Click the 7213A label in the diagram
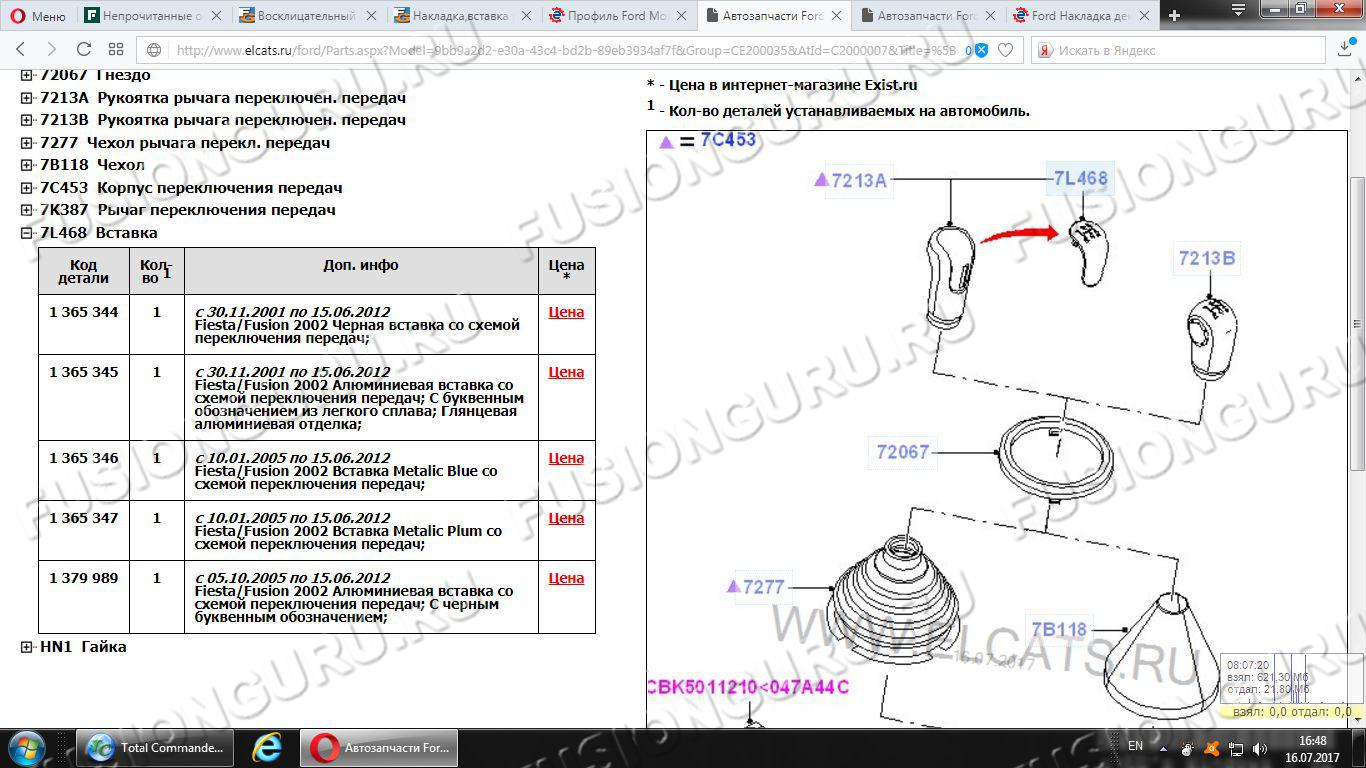1366x768 pixels. pos(859,181)
